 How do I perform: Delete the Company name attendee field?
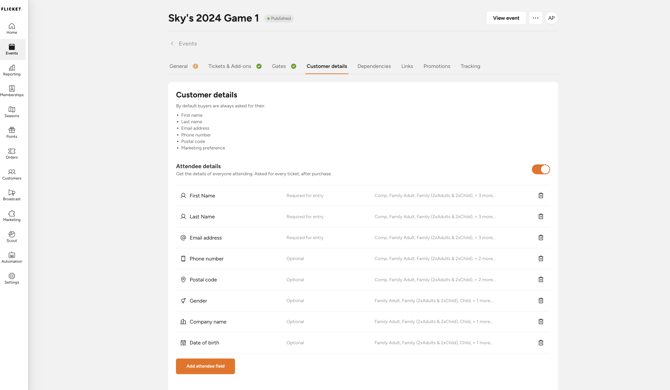pyautogui.click(x=541, y=322)
